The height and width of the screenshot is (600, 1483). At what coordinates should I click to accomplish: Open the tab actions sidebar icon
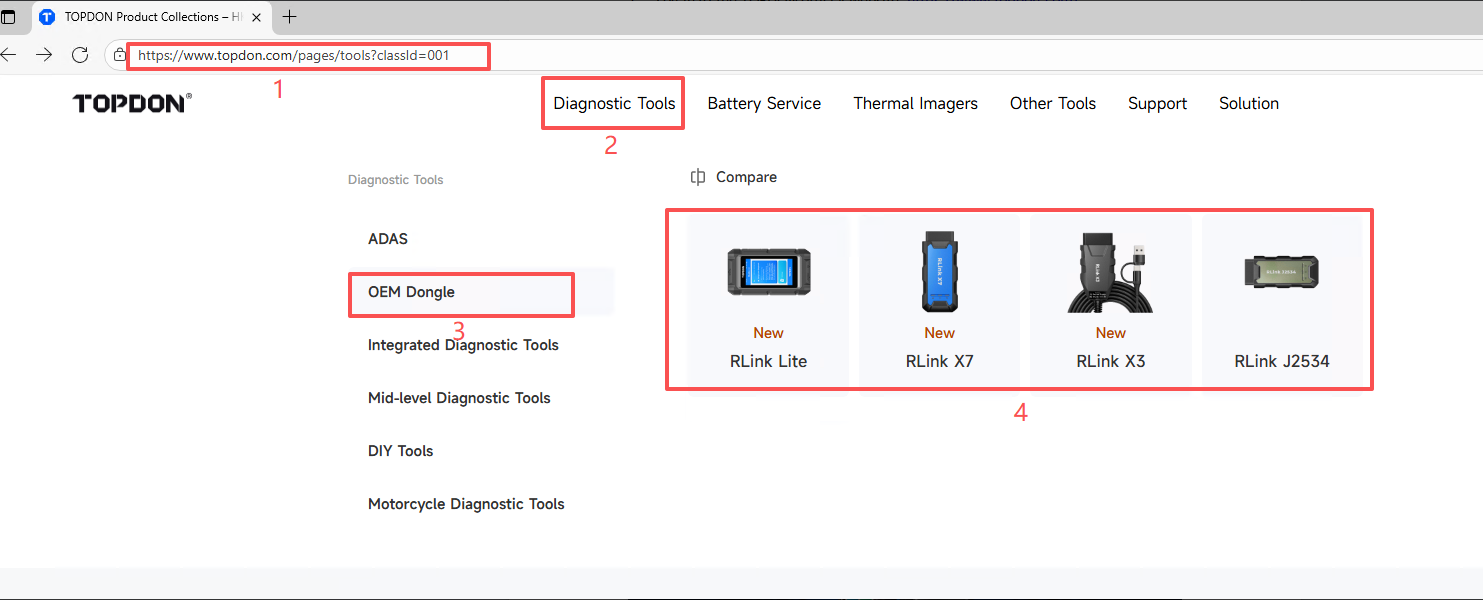click(9, 17)
